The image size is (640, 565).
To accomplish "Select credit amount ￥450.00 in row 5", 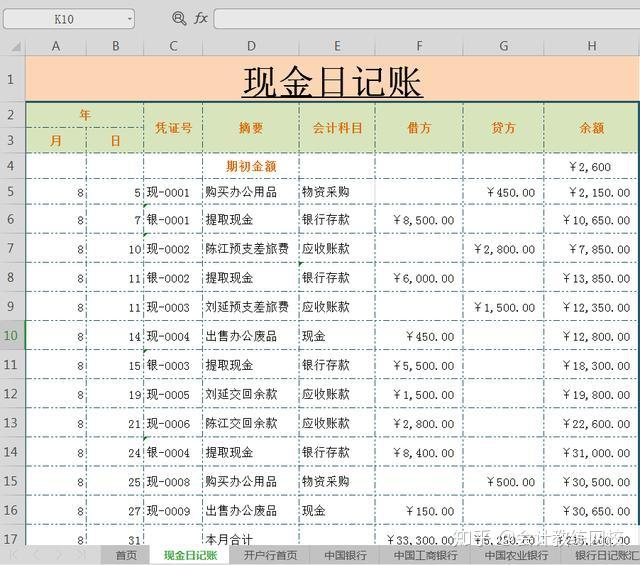I will pos(504,192).
